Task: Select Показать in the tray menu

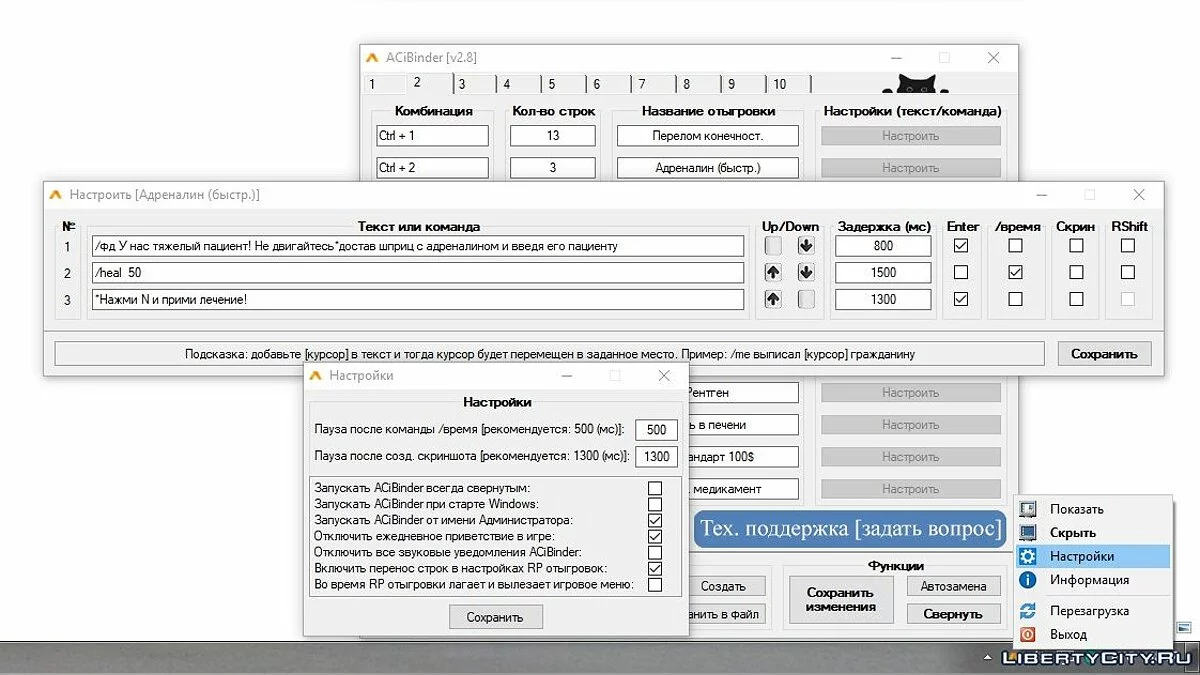Action: [x=1077, y=509]
